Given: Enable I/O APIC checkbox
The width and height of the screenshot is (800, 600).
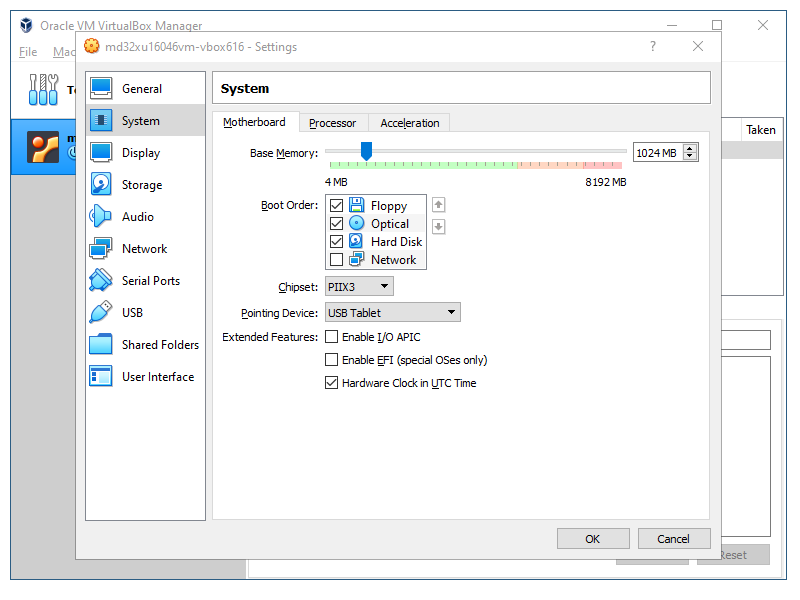Looking at the screenshot, I should [332, 337].
